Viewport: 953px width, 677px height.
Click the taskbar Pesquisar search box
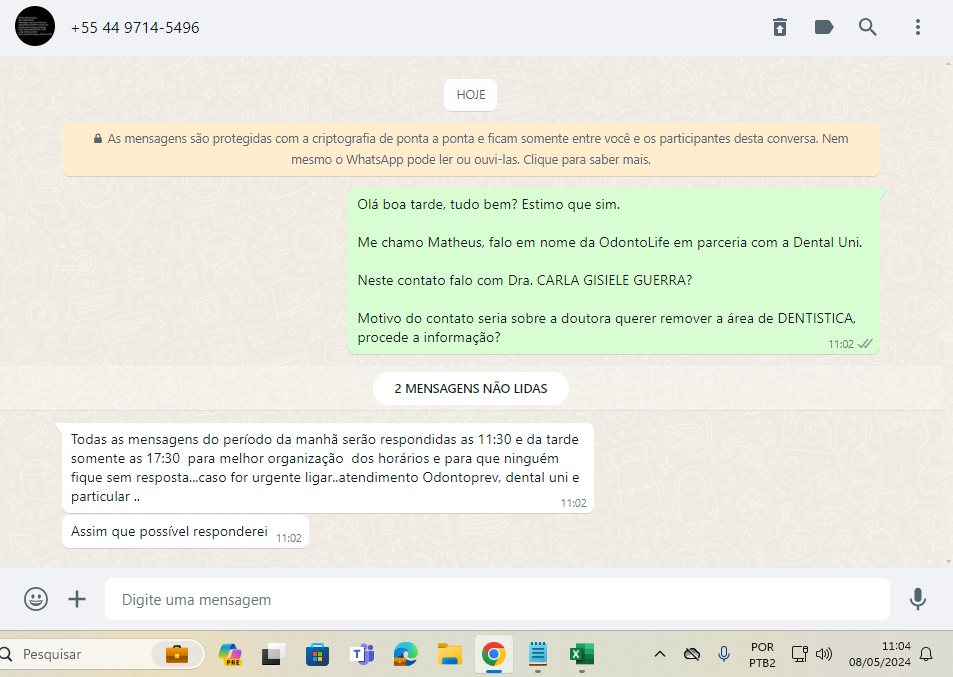coord(100,654)
